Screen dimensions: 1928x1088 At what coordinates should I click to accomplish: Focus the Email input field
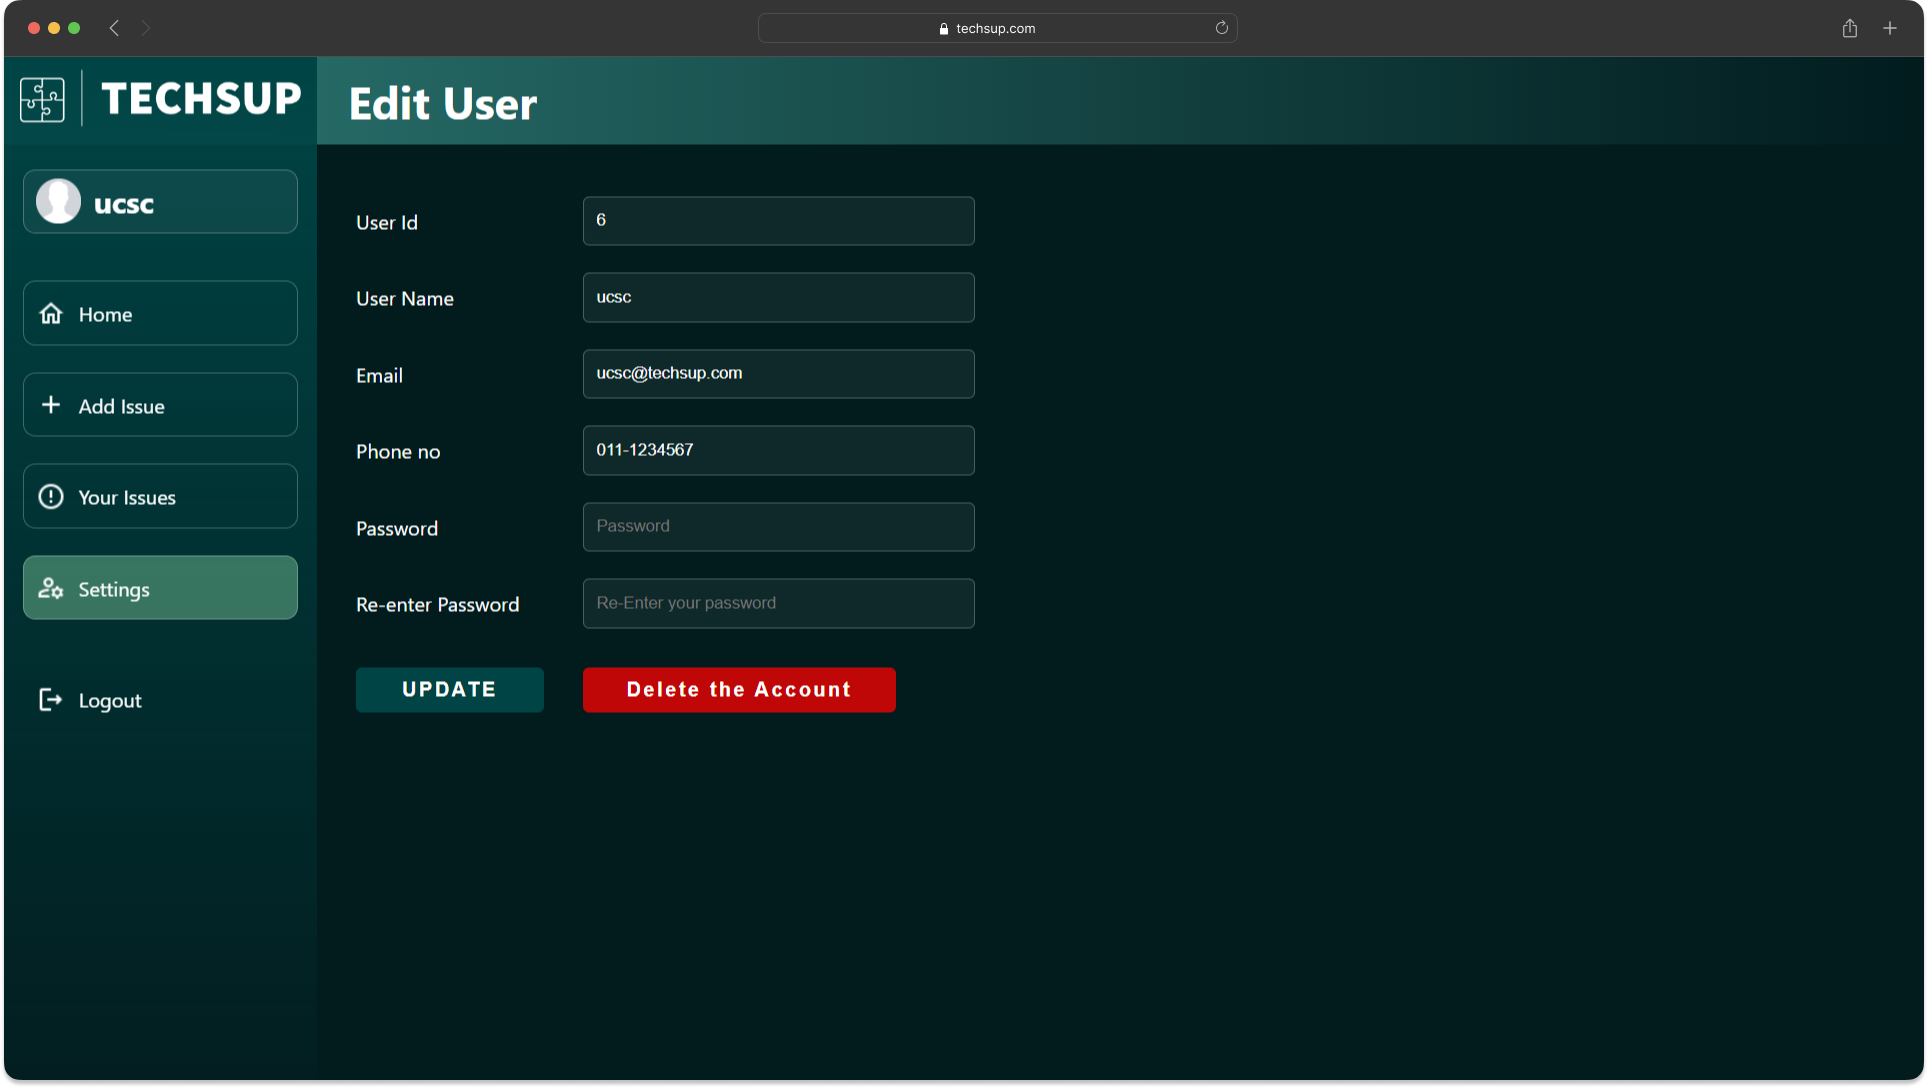tap(778, 374)
